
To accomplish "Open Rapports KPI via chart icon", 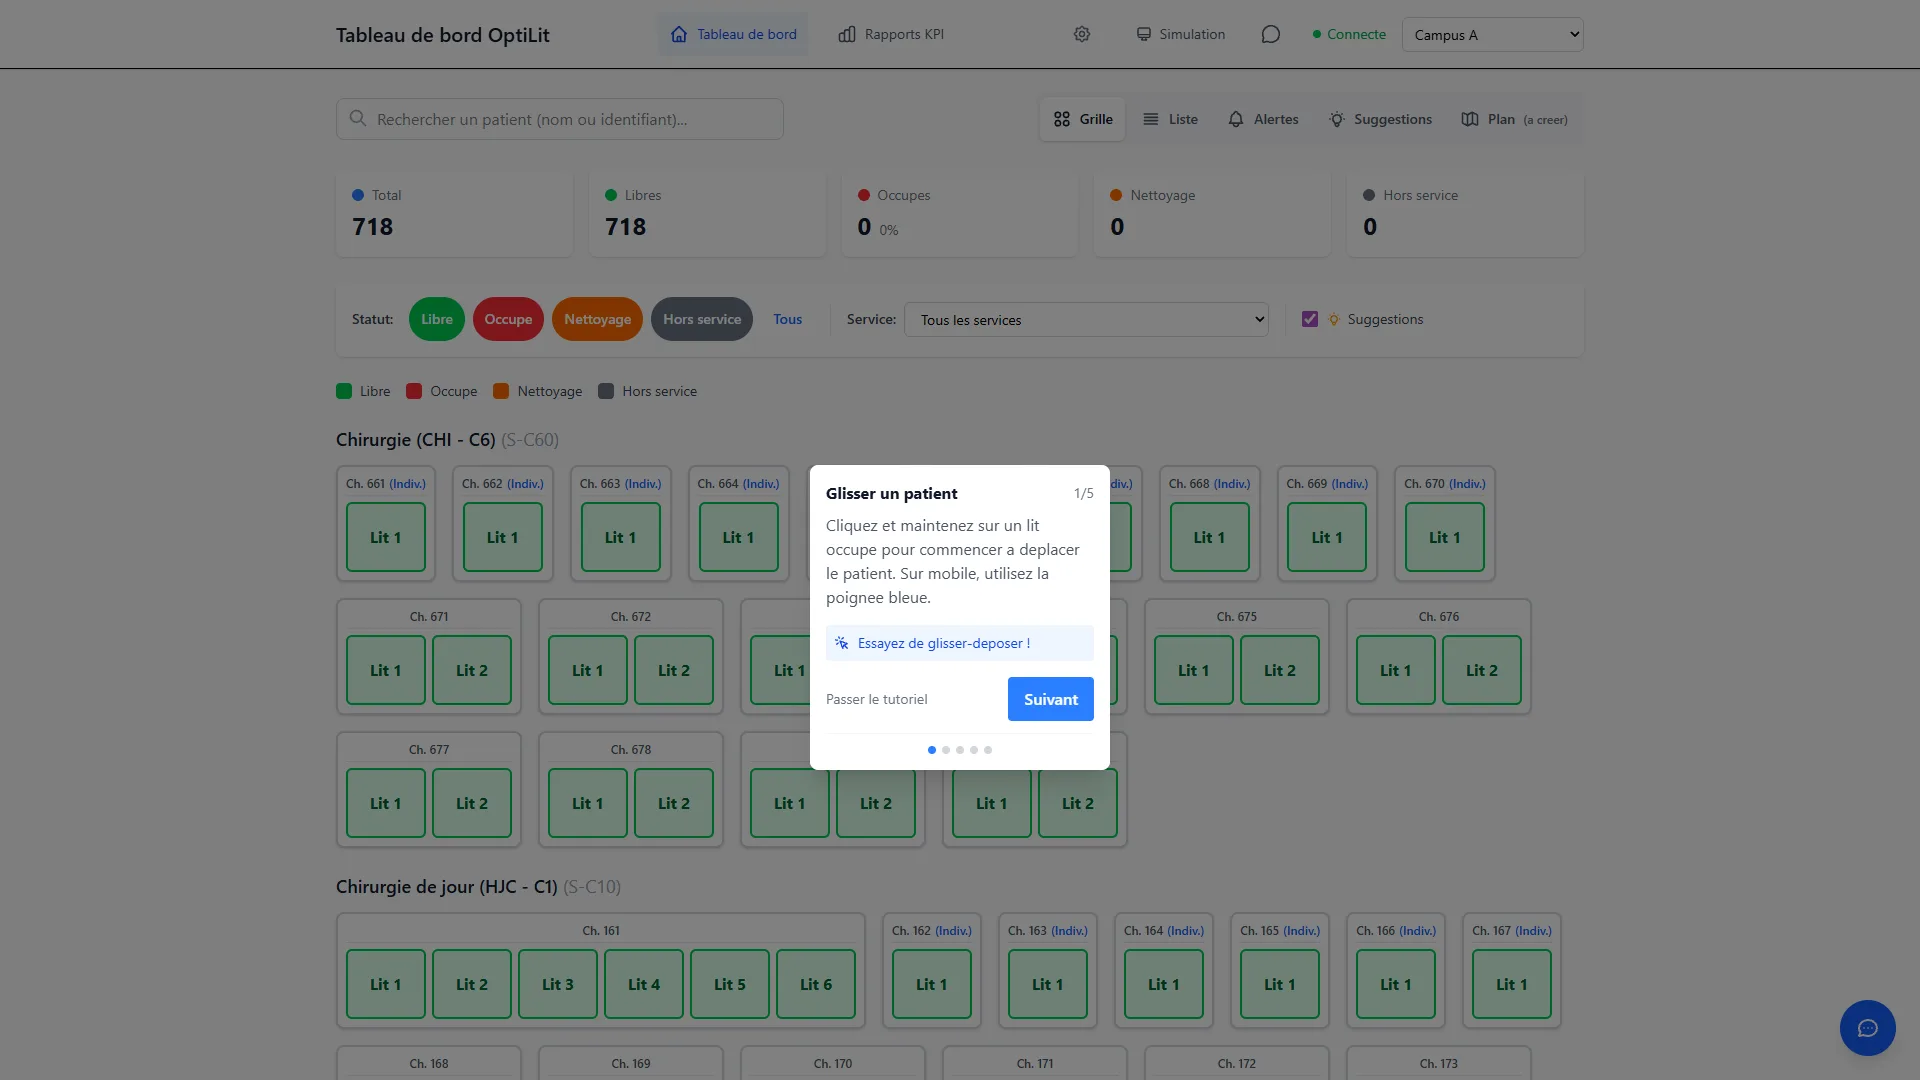I will 847,33.
